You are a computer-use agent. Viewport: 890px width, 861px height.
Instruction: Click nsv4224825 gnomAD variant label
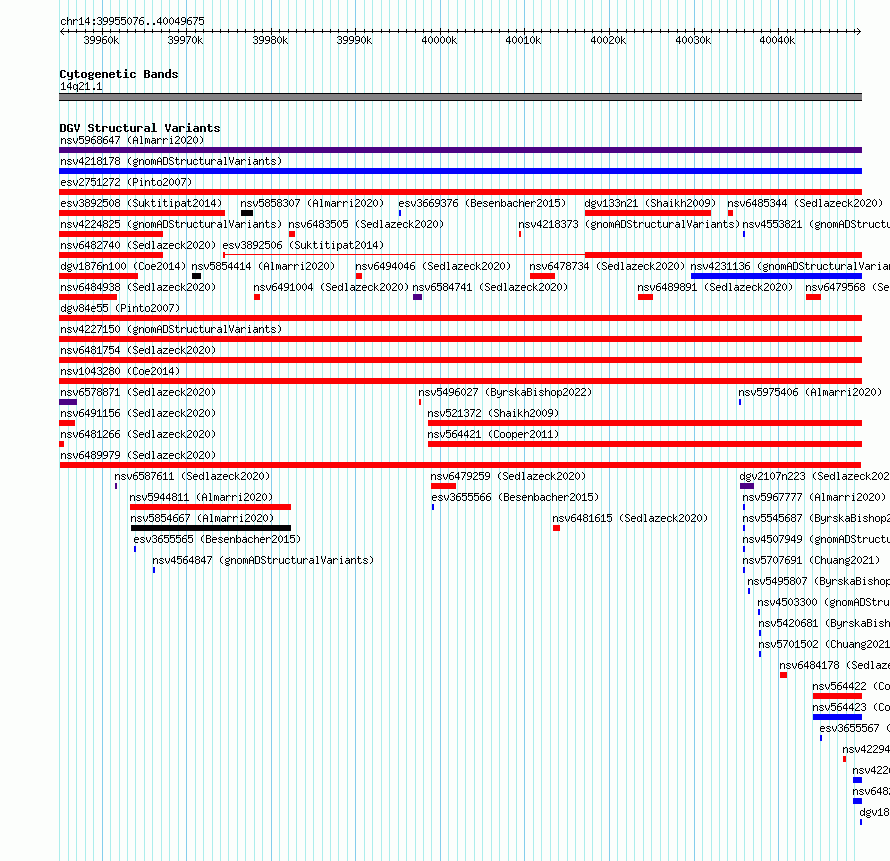click(x=171, y=224)
